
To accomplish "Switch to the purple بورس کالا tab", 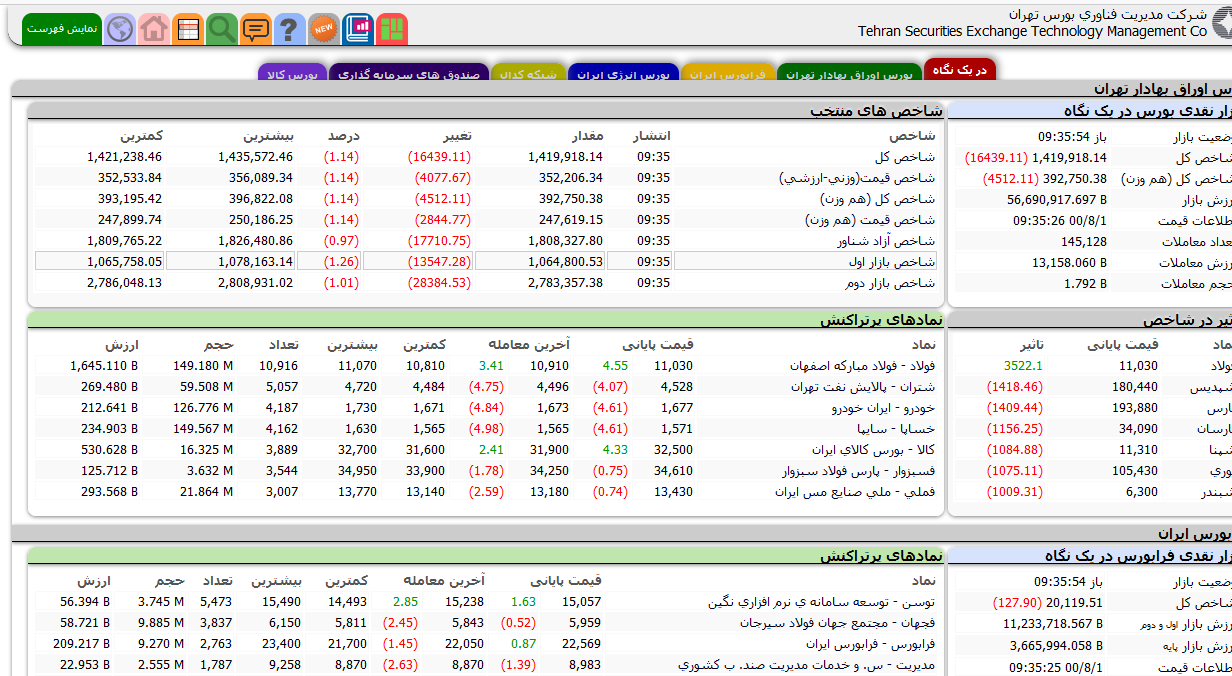I will pos(292,74).
